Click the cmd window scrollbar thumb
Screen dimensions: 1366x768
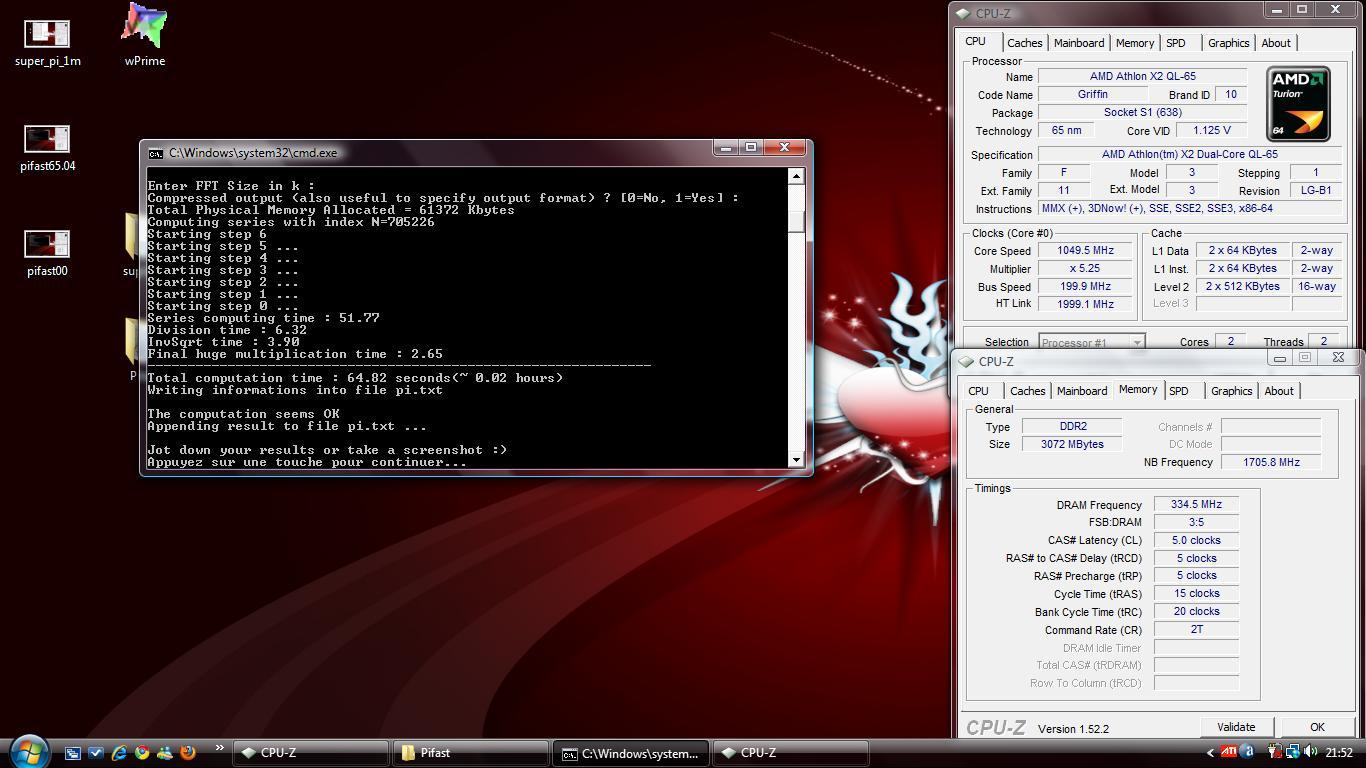click(796, 222)
